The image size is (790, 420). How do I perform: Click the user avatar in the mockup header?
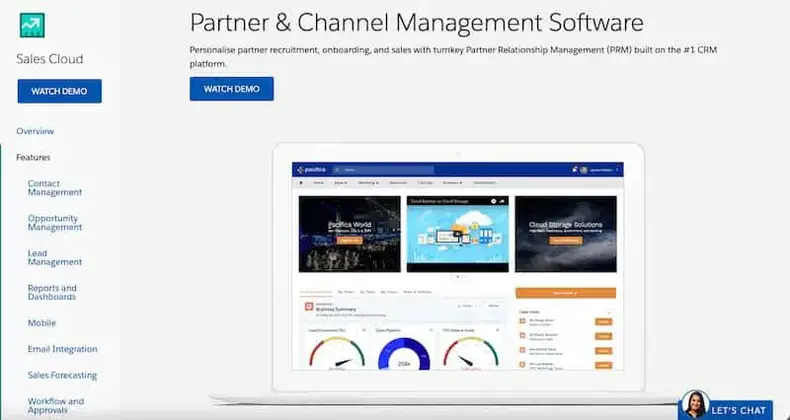[x=583, y=170]
